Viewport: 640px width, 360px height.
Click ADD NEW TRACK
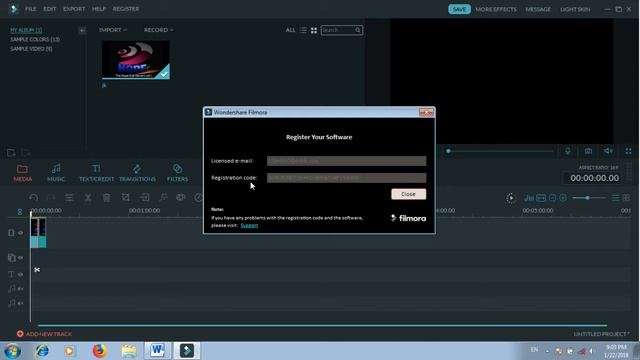tap(44, 334)
